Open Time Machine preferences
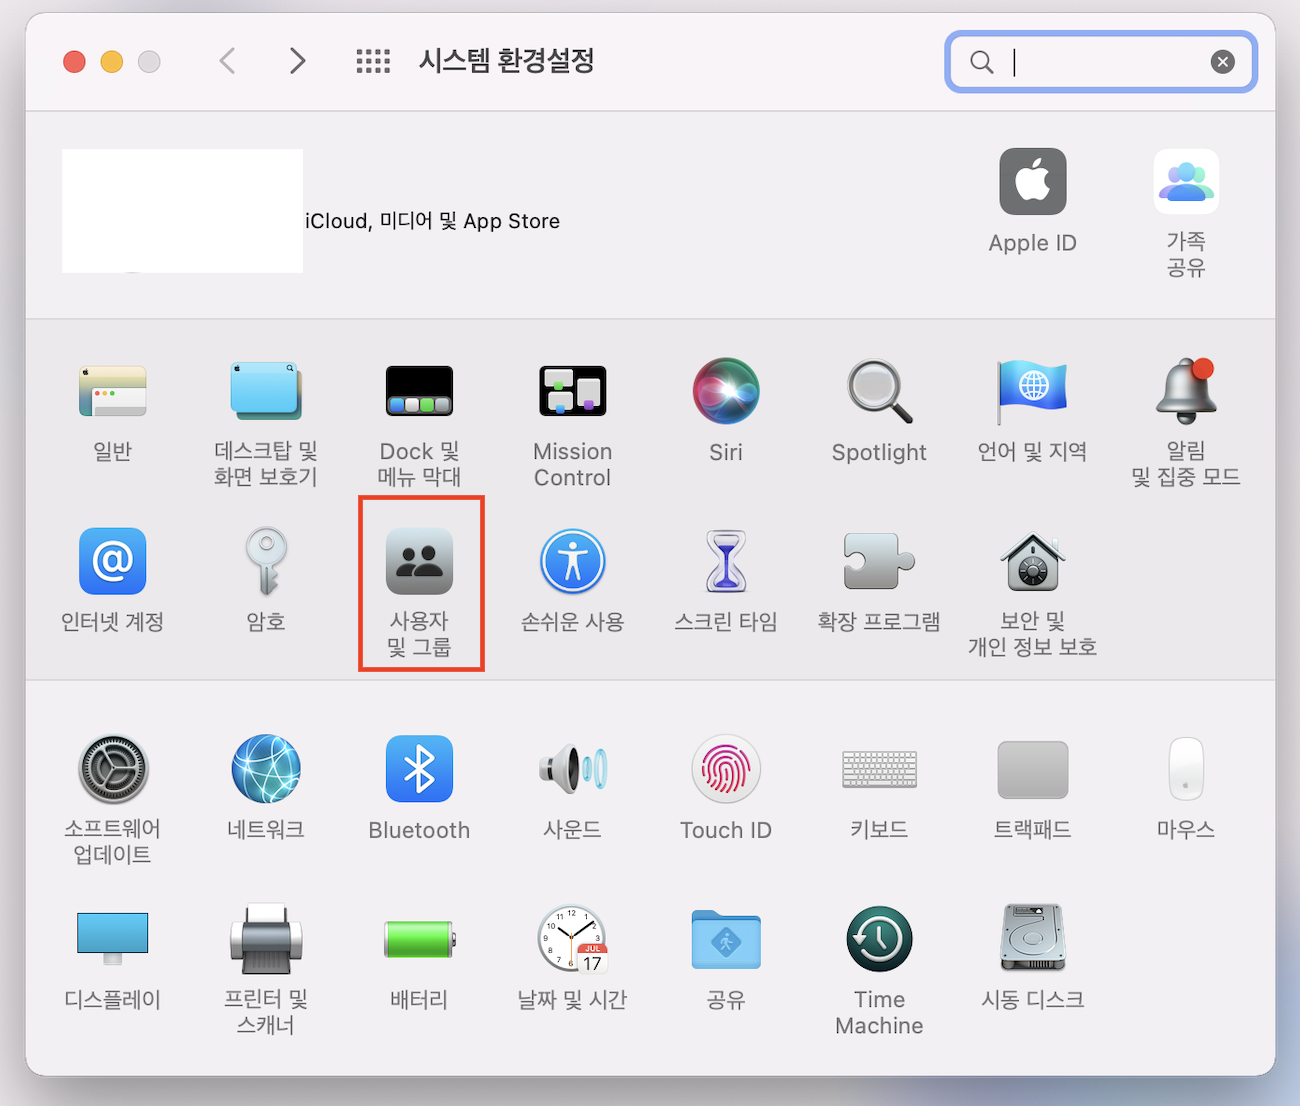 point(879,939)
